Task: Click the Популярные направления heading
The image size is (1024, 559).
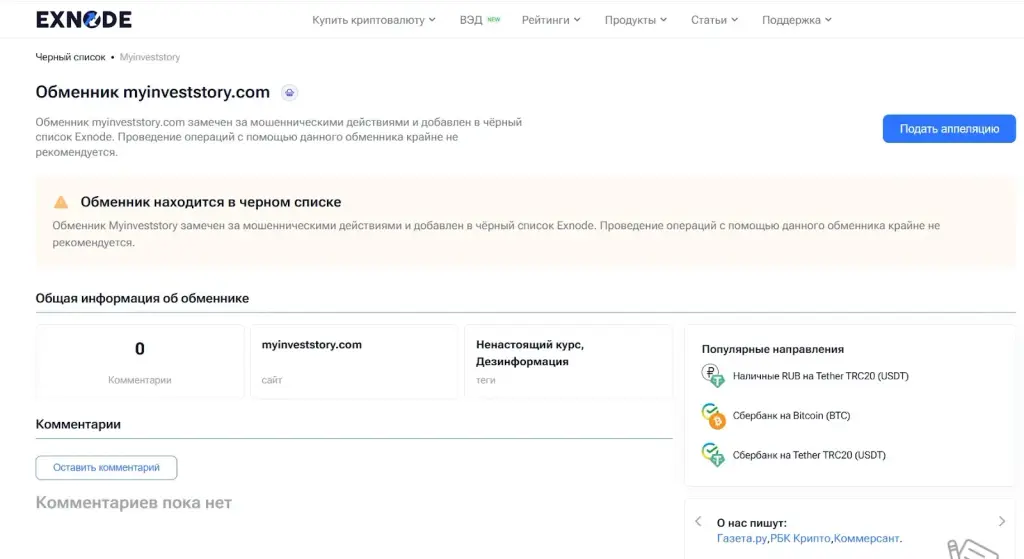Action: (x=773, y=349)
